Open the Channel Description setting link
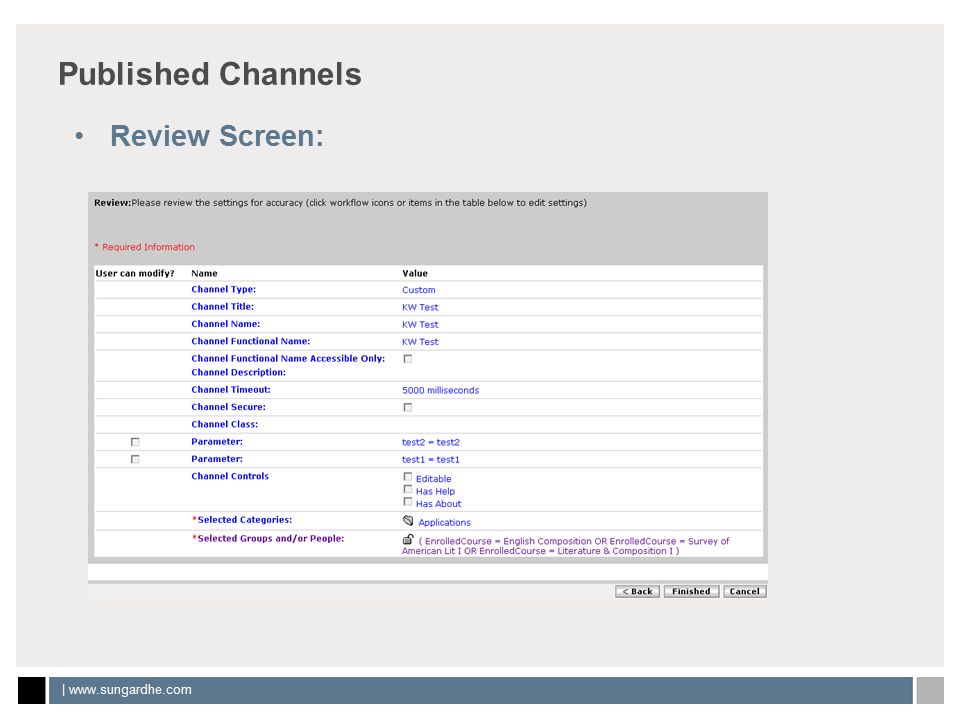960x720 pixels. pos(238,372)
